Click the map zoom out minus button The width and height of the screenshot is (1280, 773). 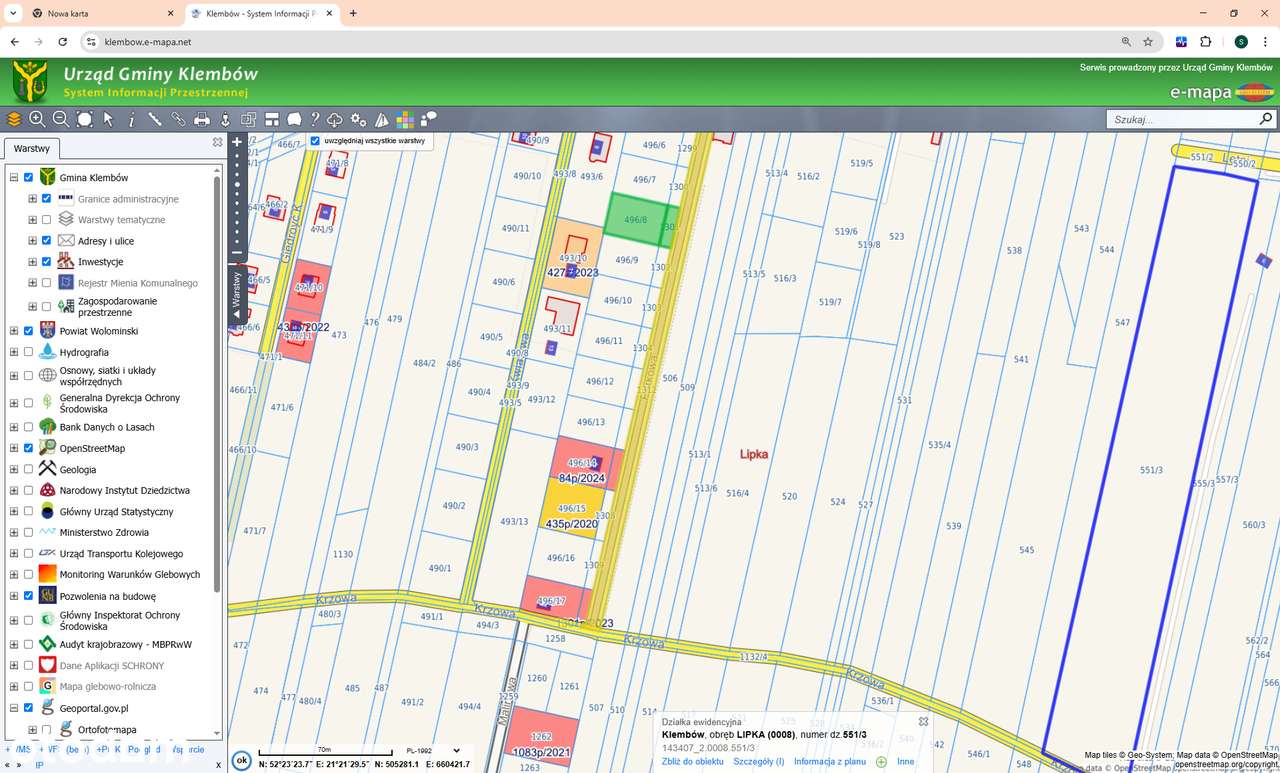click(237, 253)
